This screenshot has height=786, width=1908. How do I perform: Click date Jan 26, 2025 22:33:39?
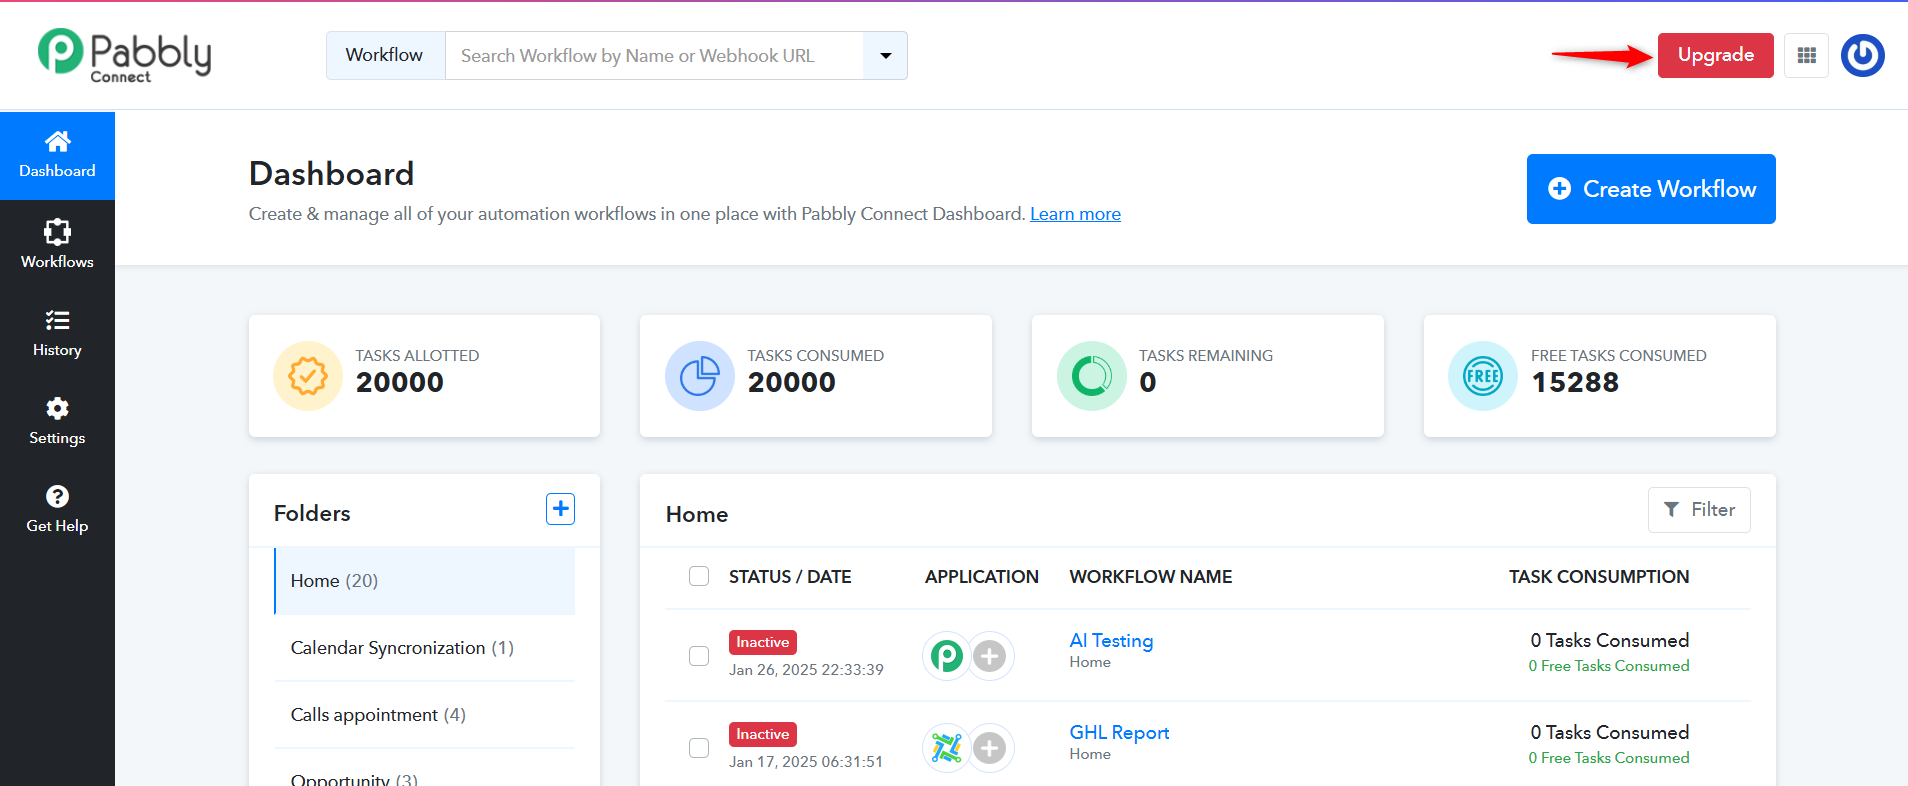tap(806, 670)
